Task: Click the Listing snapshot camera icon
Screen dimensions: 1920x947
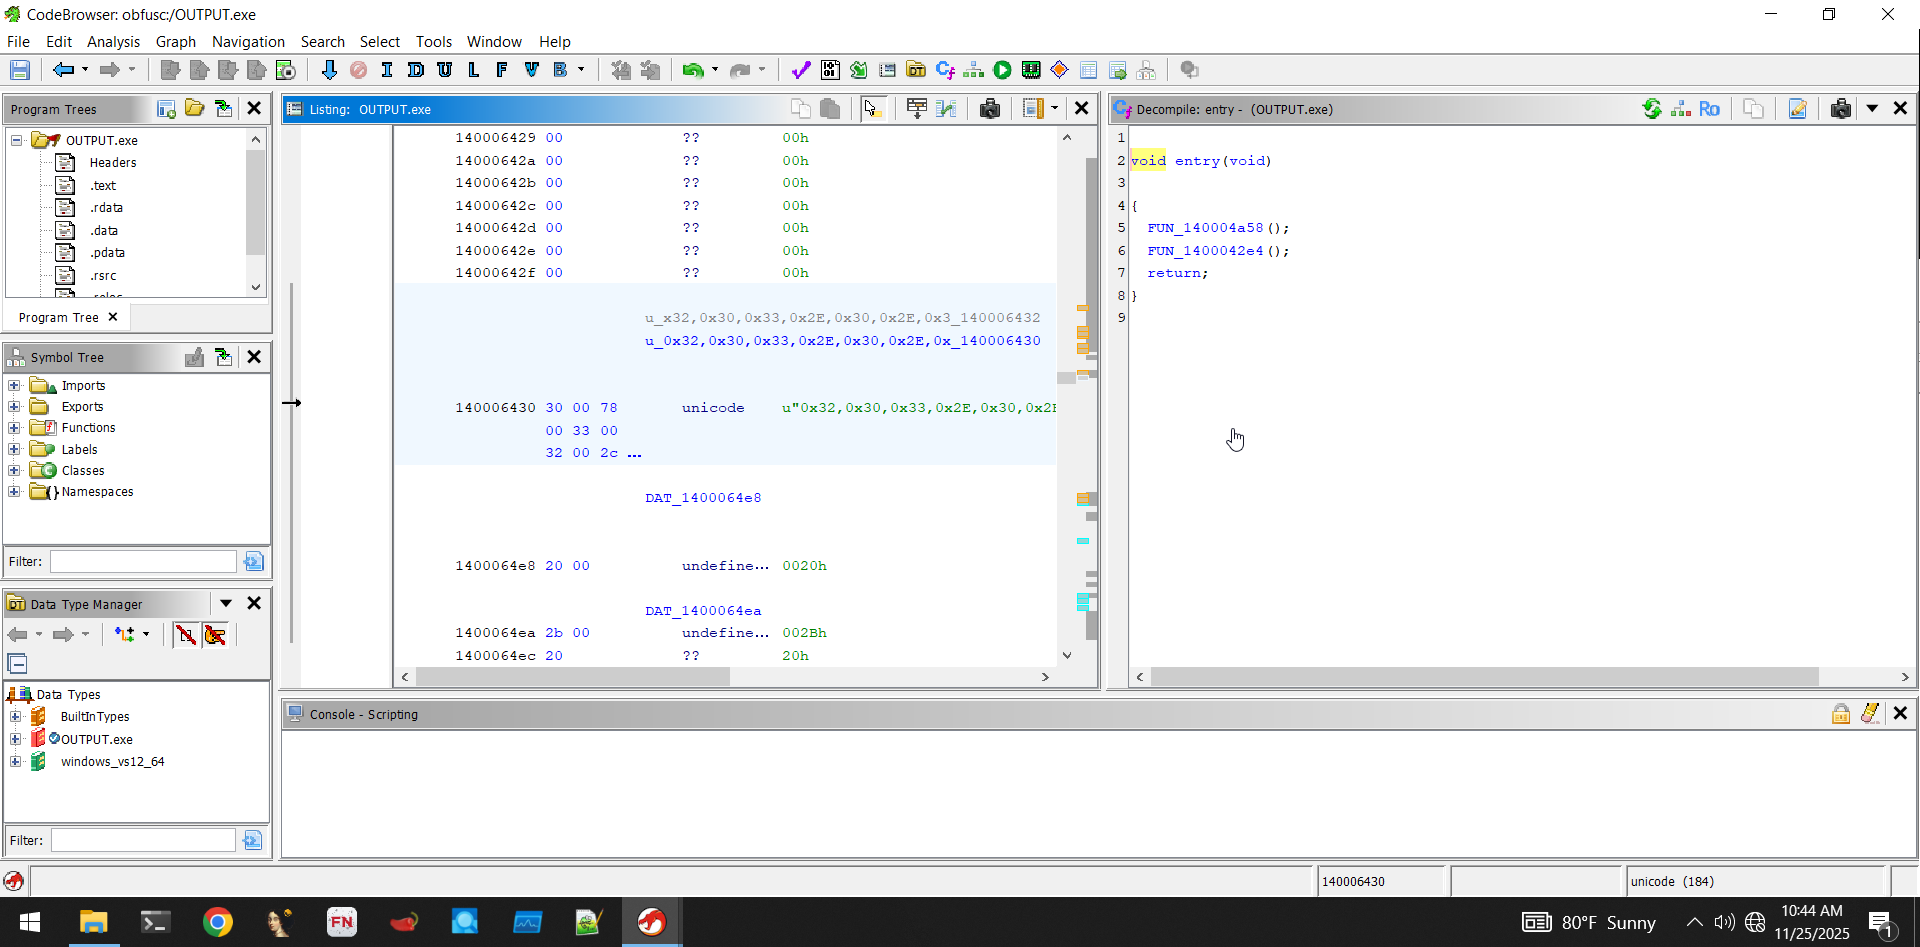Action: (x=990, y=109)
